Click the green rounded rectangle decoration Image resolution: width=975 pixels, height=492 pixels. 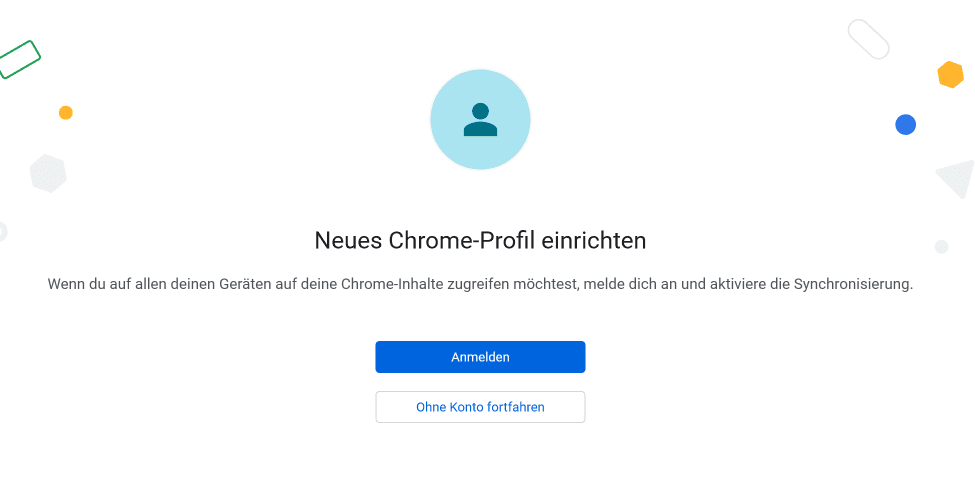(x=19, y=60)
